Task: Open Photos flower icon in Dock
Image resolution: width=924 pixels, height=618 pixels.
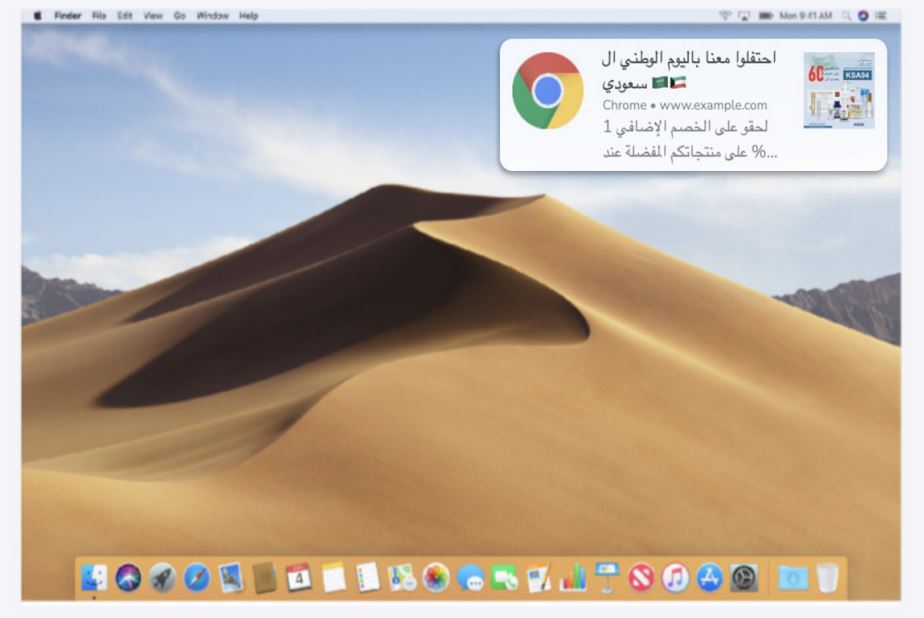Action: tap(436, 577)
